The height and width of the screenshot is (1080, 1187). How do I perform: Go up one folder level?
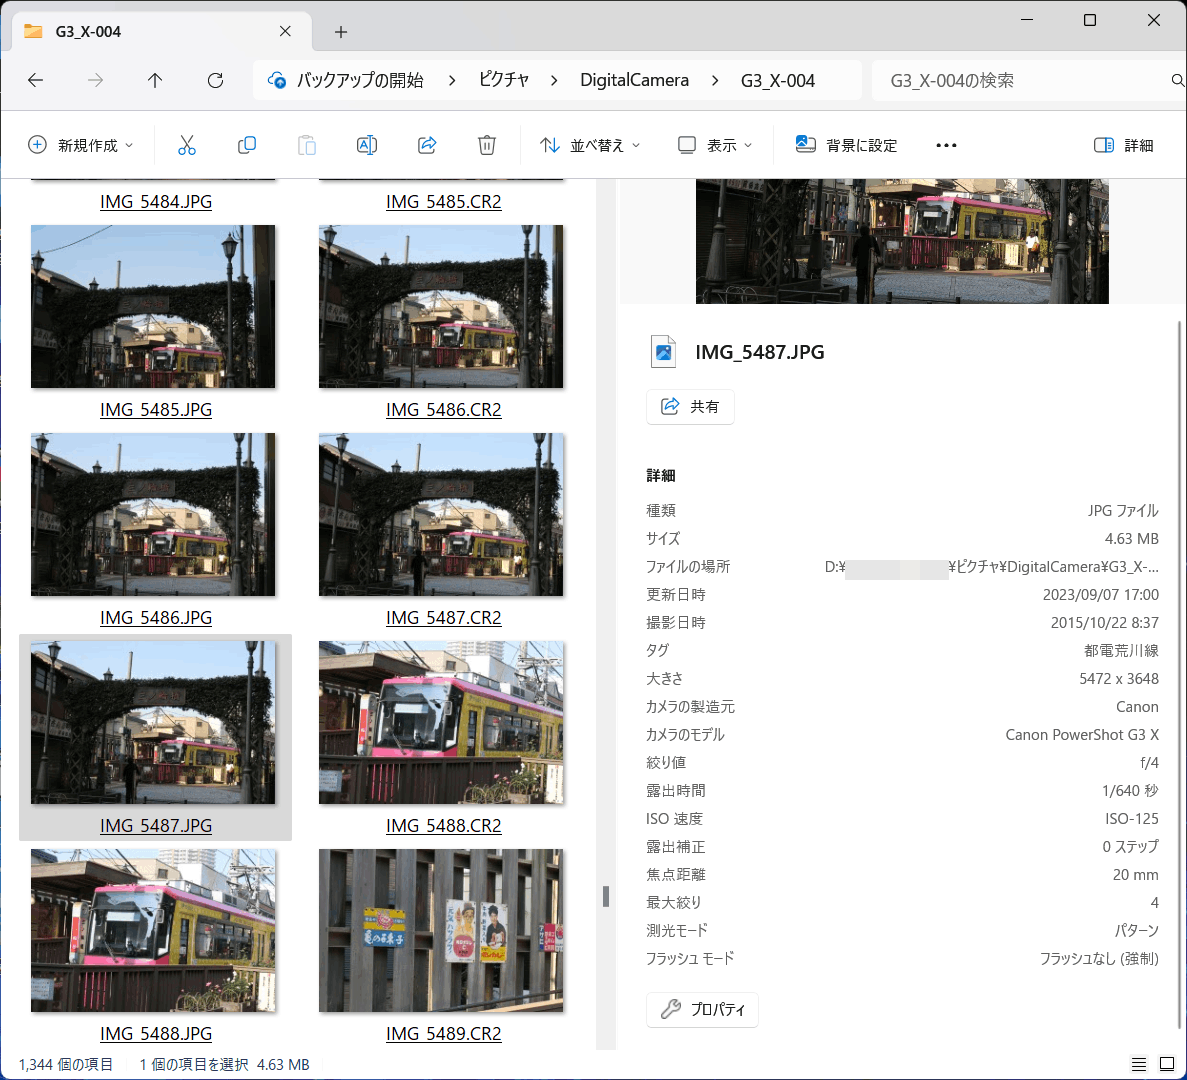coord(155,80)
